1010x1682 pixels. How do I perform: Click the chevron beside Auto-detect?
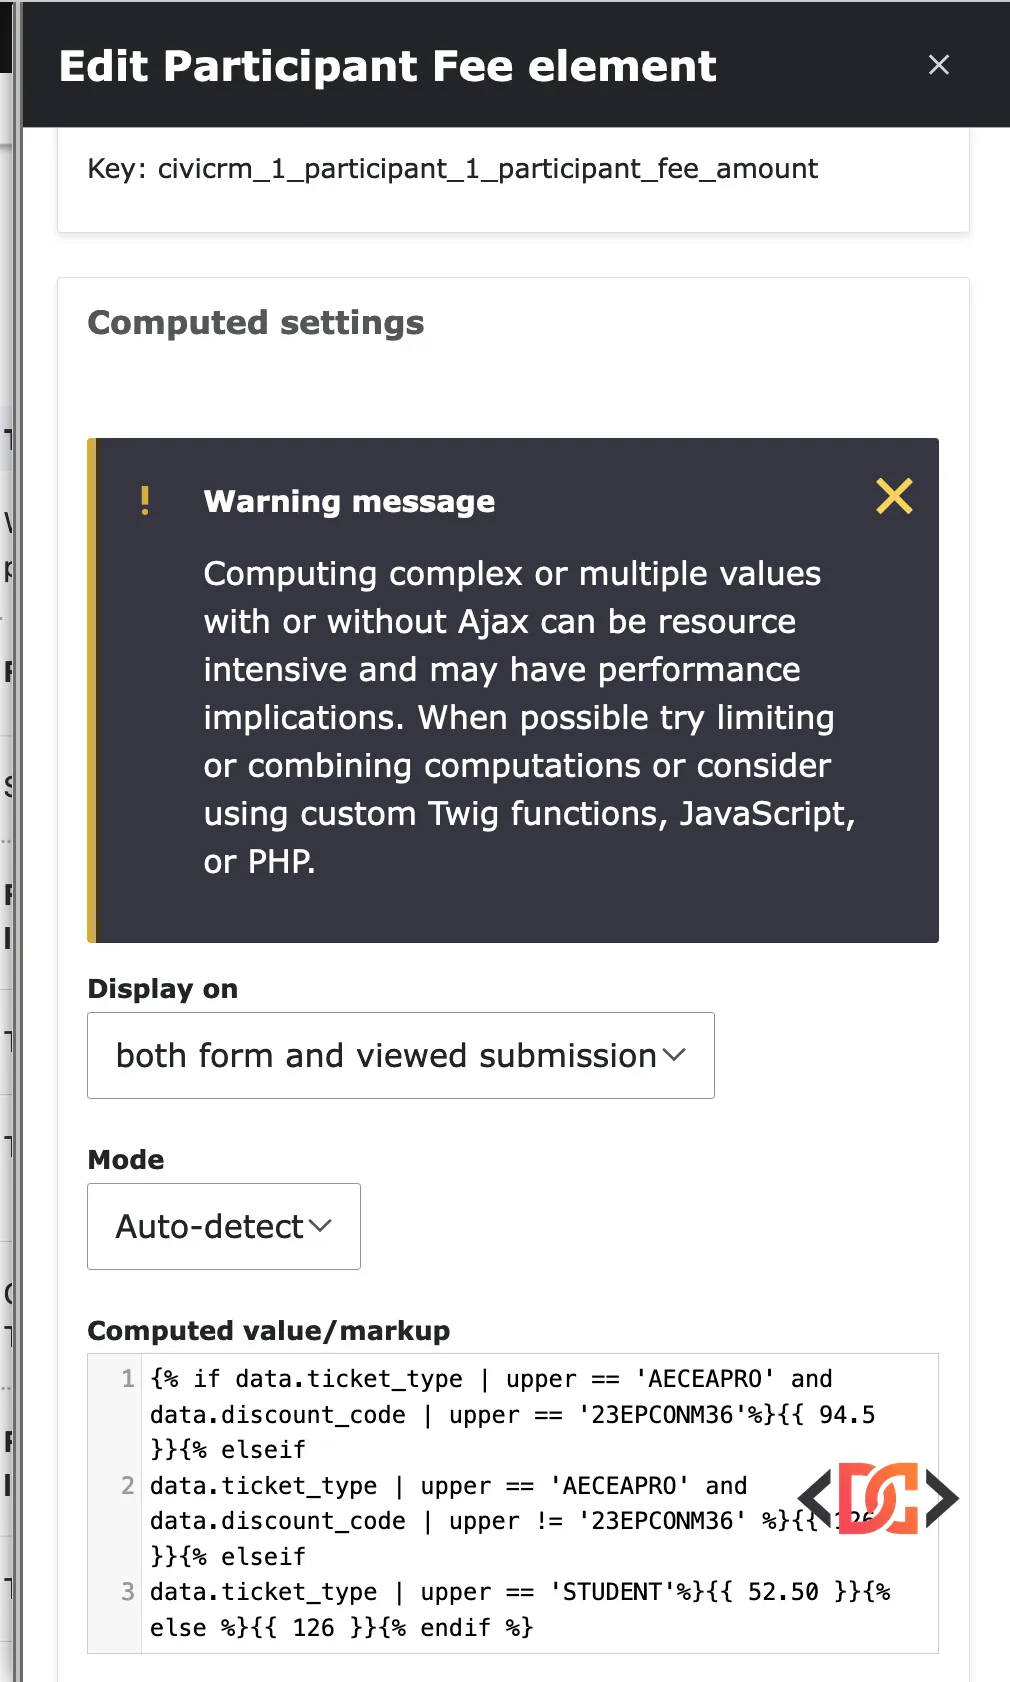click(x=320, y=1226)
